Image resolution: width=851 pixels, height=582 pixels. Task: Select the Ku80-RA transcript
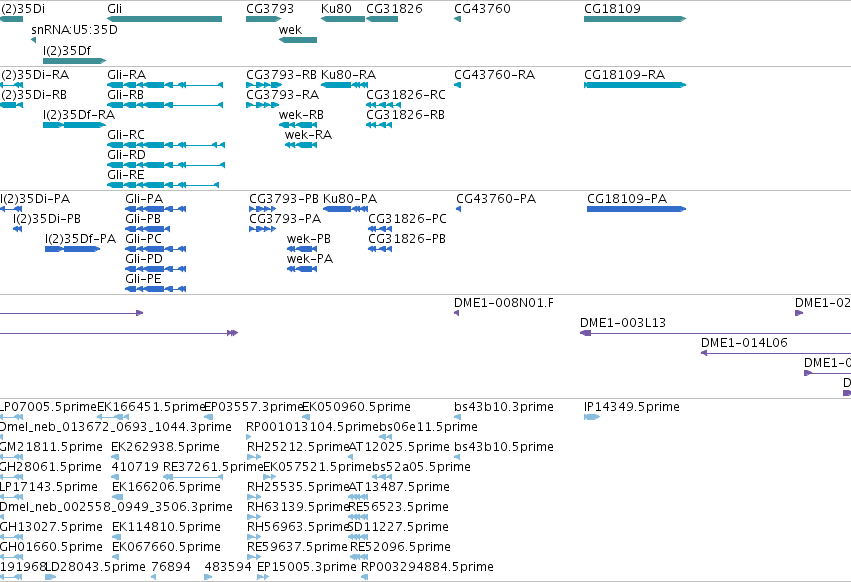pos(344,85)
